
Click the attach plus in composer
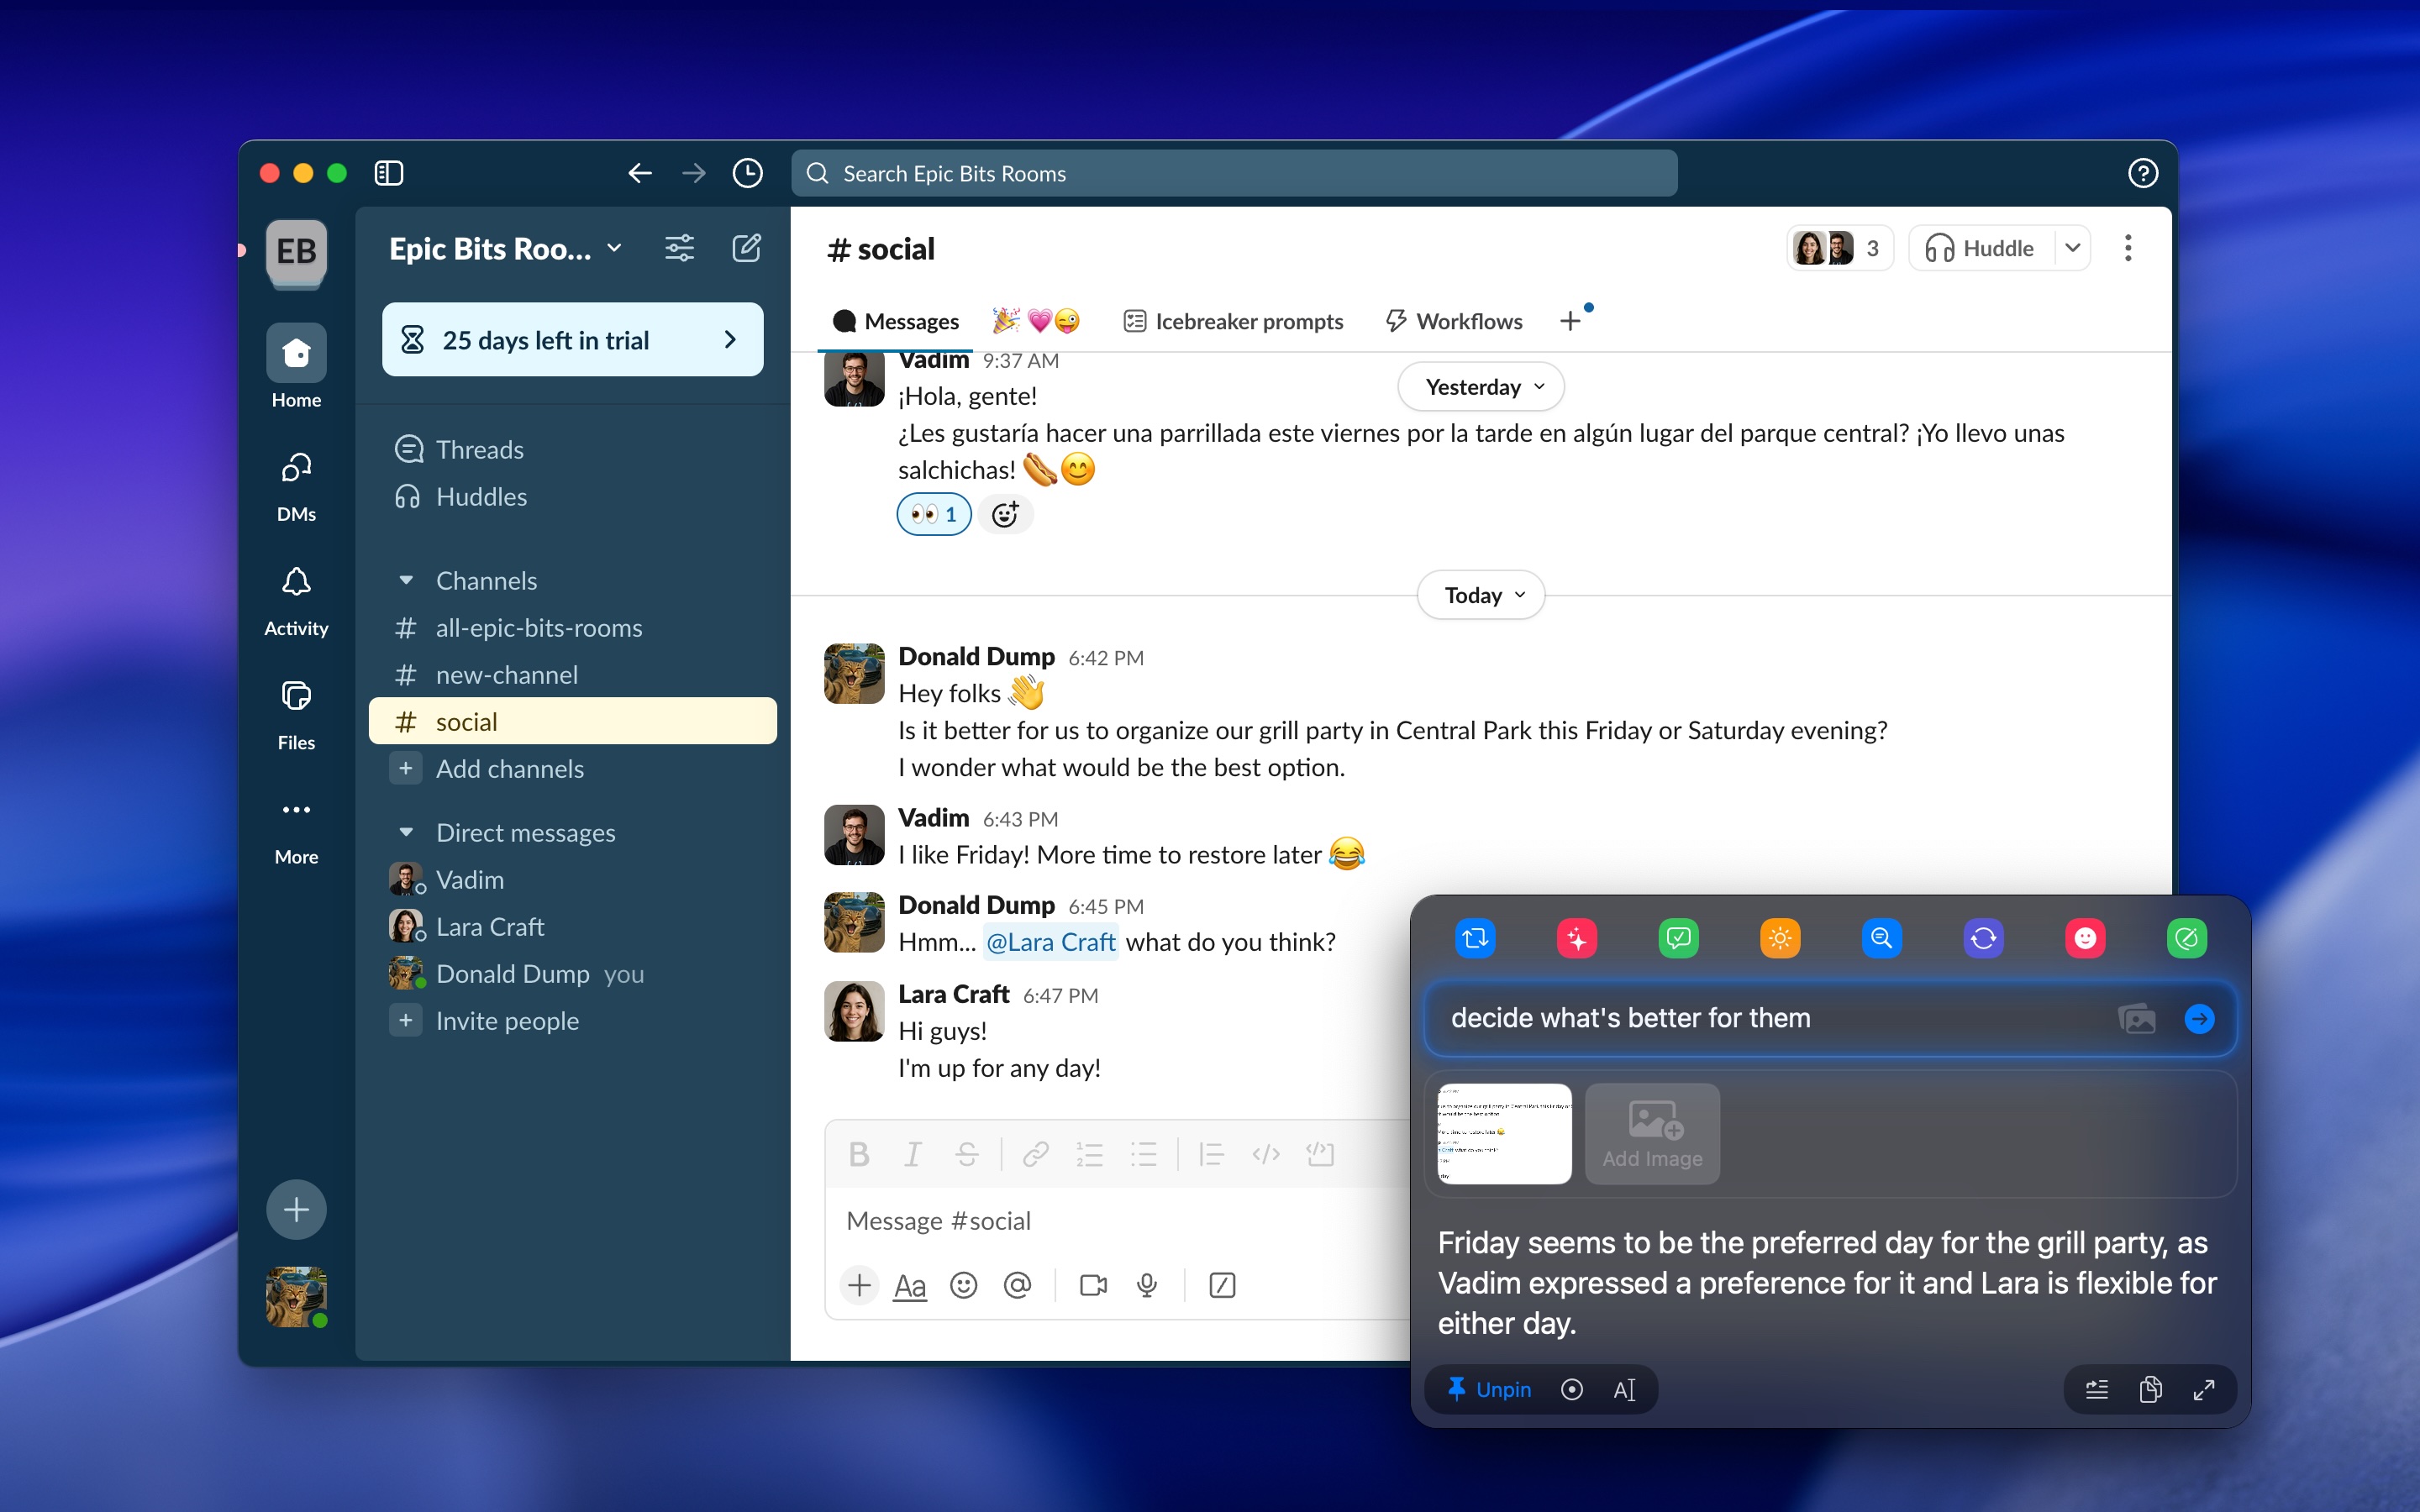[859, 1285]
